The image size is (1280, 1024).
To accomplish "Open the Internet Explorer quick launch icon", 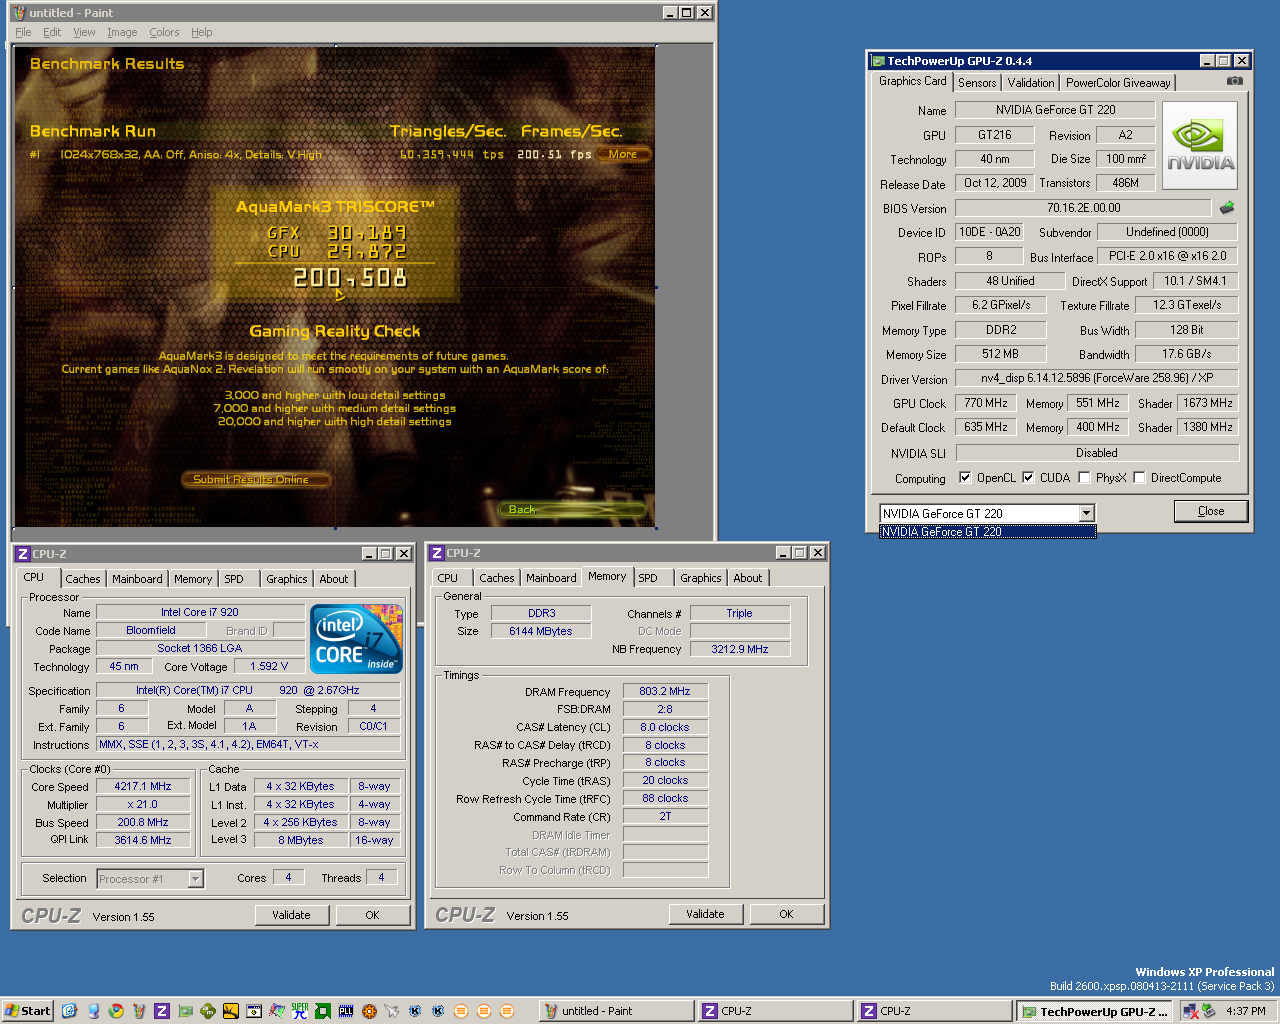I will 69,1011.
